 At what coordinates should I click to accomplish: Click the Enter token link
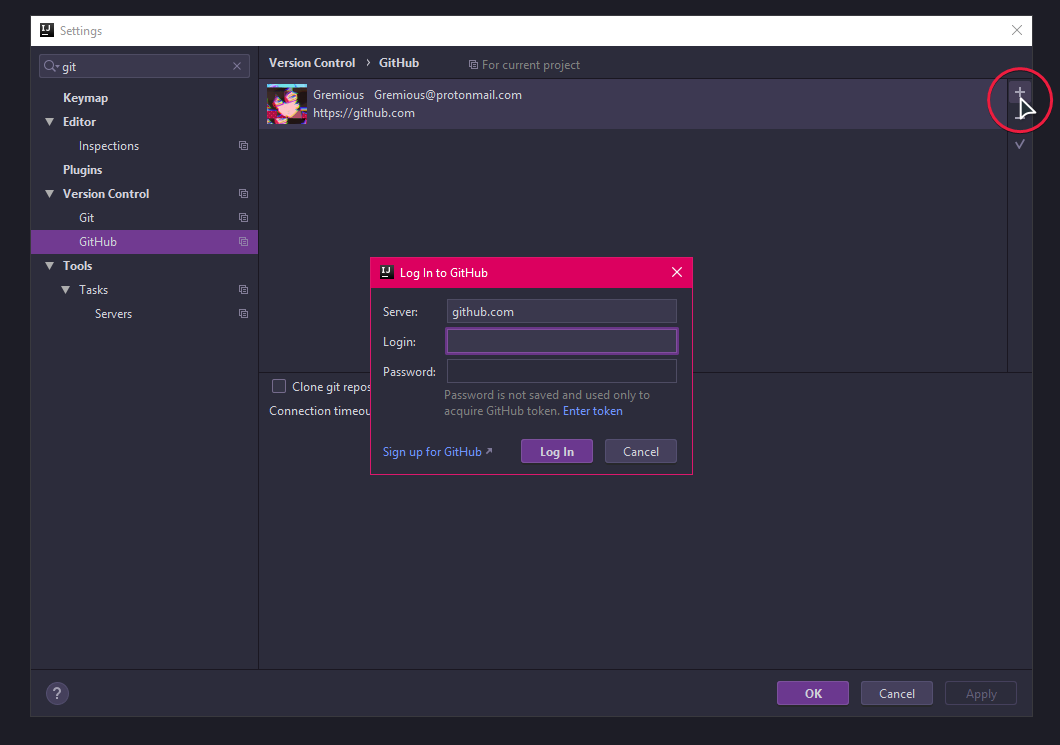click(x=593, y=411)
